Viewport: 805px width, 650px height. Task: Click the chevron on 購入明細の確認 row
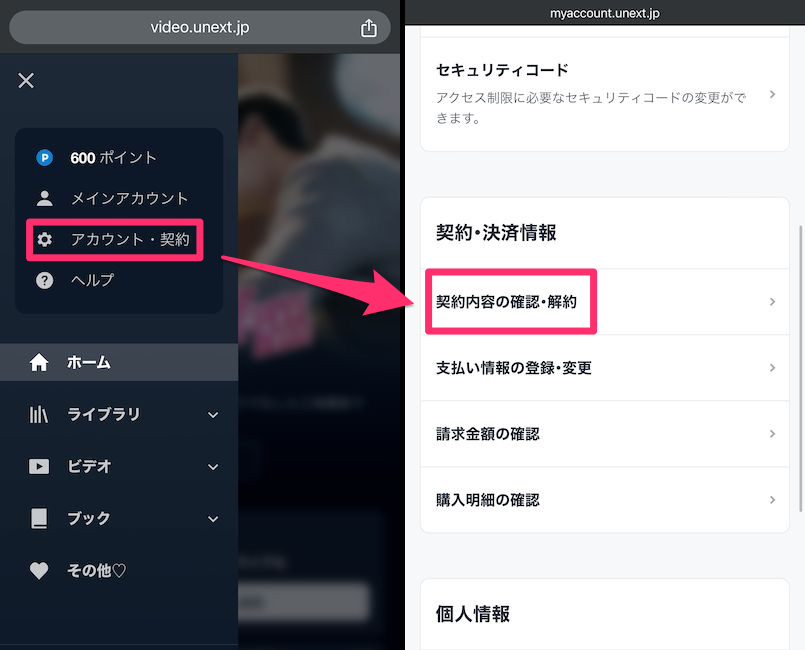(772, 500)
